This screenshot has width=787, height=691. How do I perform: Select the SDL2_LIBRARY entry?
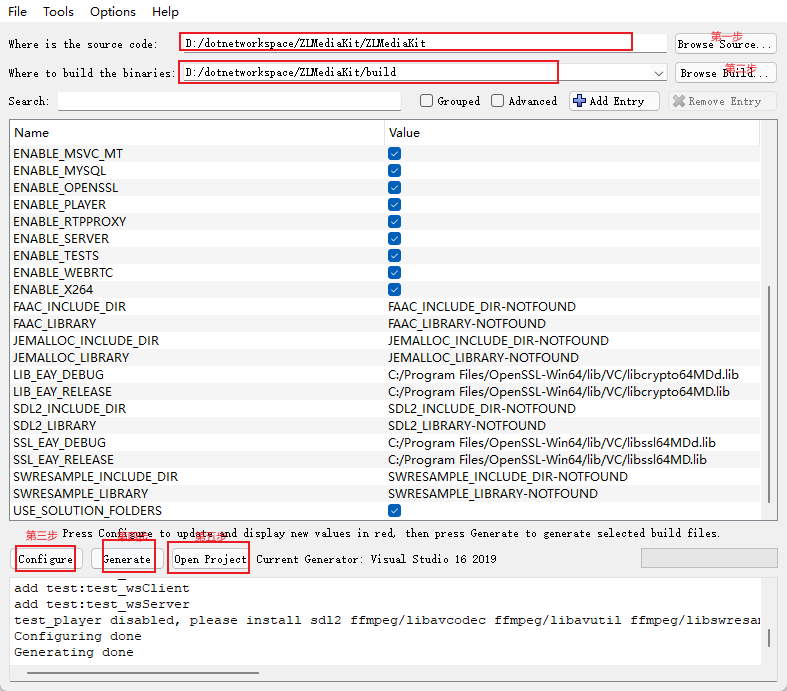(x=54, y=426)
